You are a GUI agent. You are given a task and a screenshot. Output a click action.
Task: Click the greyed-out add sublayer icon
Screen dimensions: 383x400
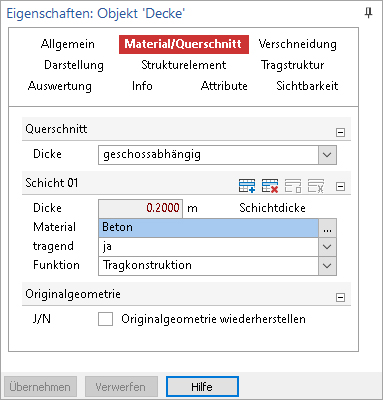pyautogui.click(x=293, y=186)
